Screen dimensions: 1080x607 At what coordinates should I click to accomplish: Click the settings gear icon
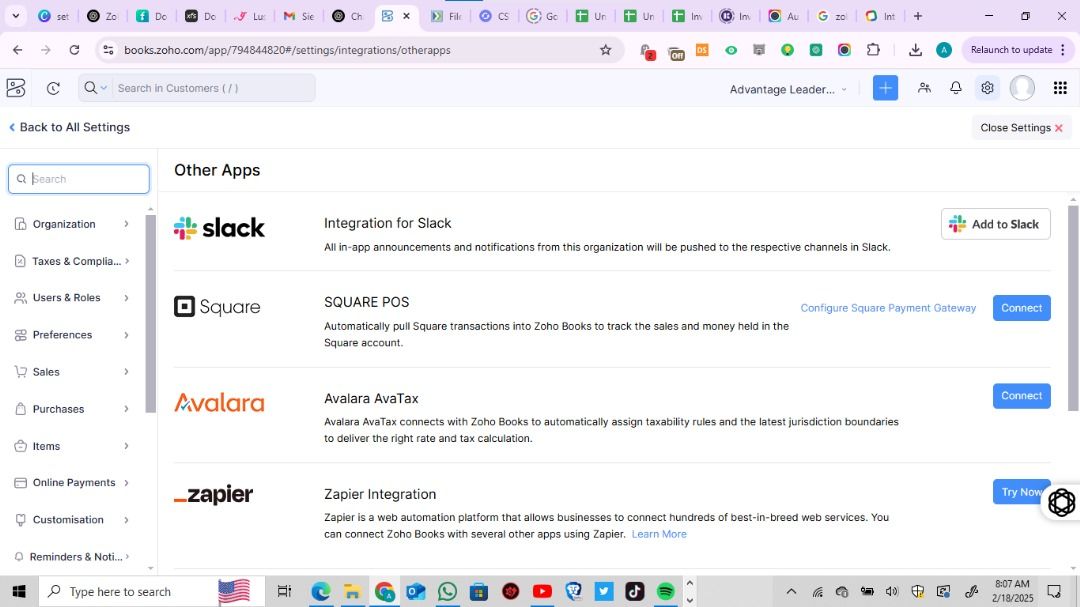tap(987, 88)
